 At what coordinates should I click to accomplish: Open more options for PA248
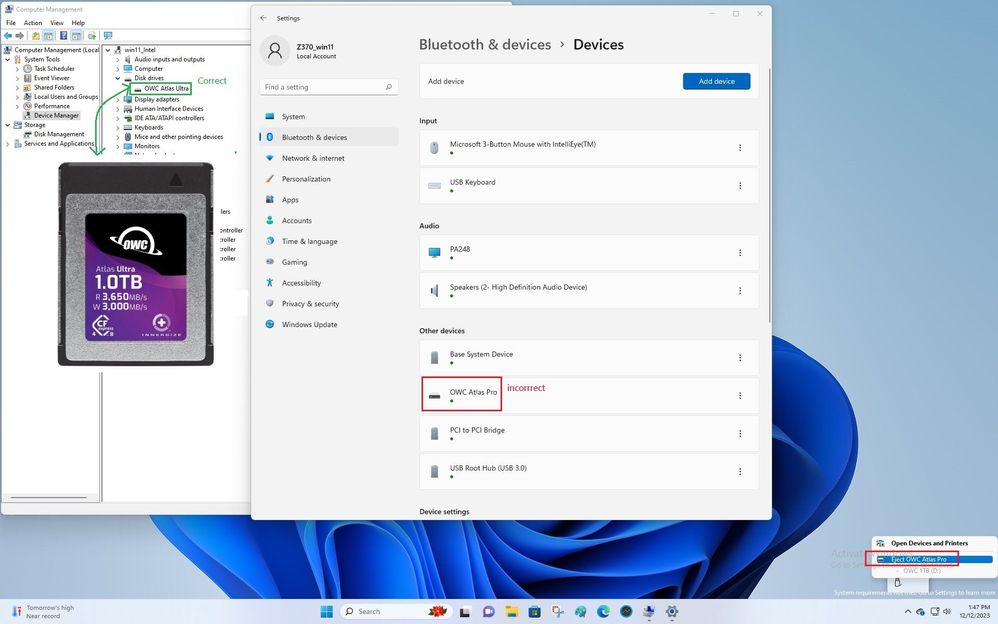click(740, 253)
